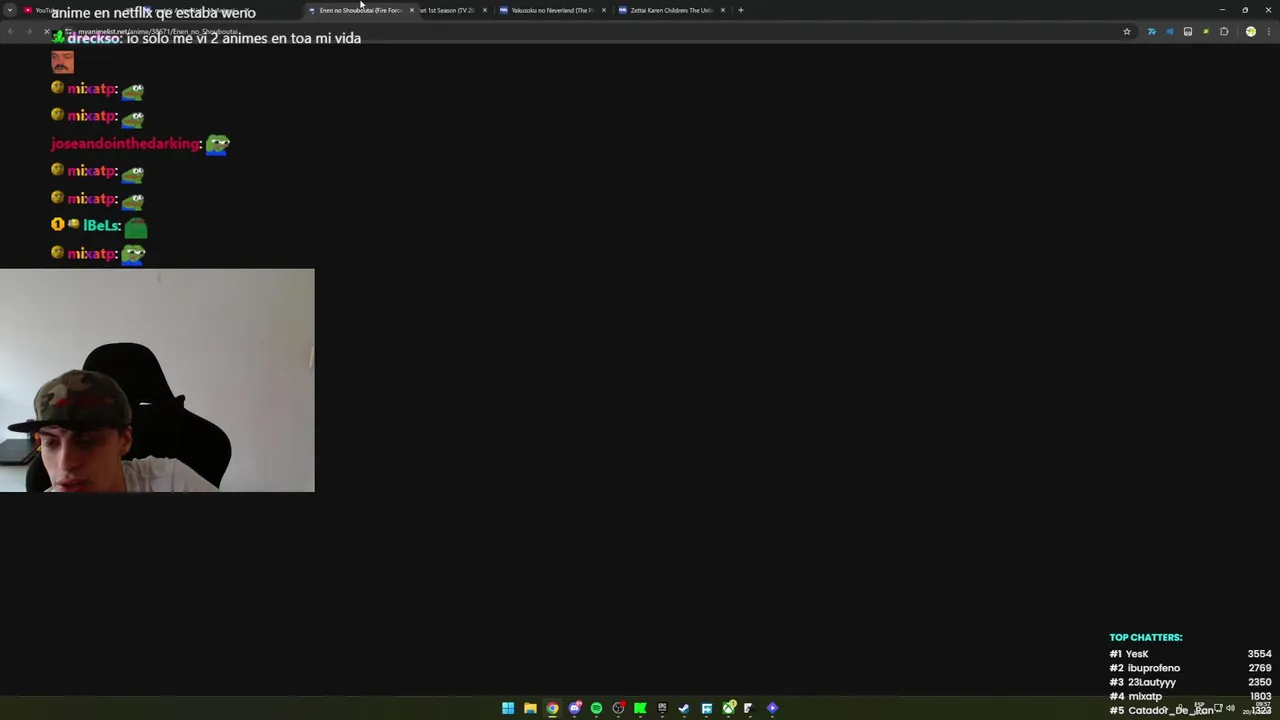The height and width of the screenshot is (720, 1280).
Task: Click the 3554 score for YesK
Action: [1259, 654]
